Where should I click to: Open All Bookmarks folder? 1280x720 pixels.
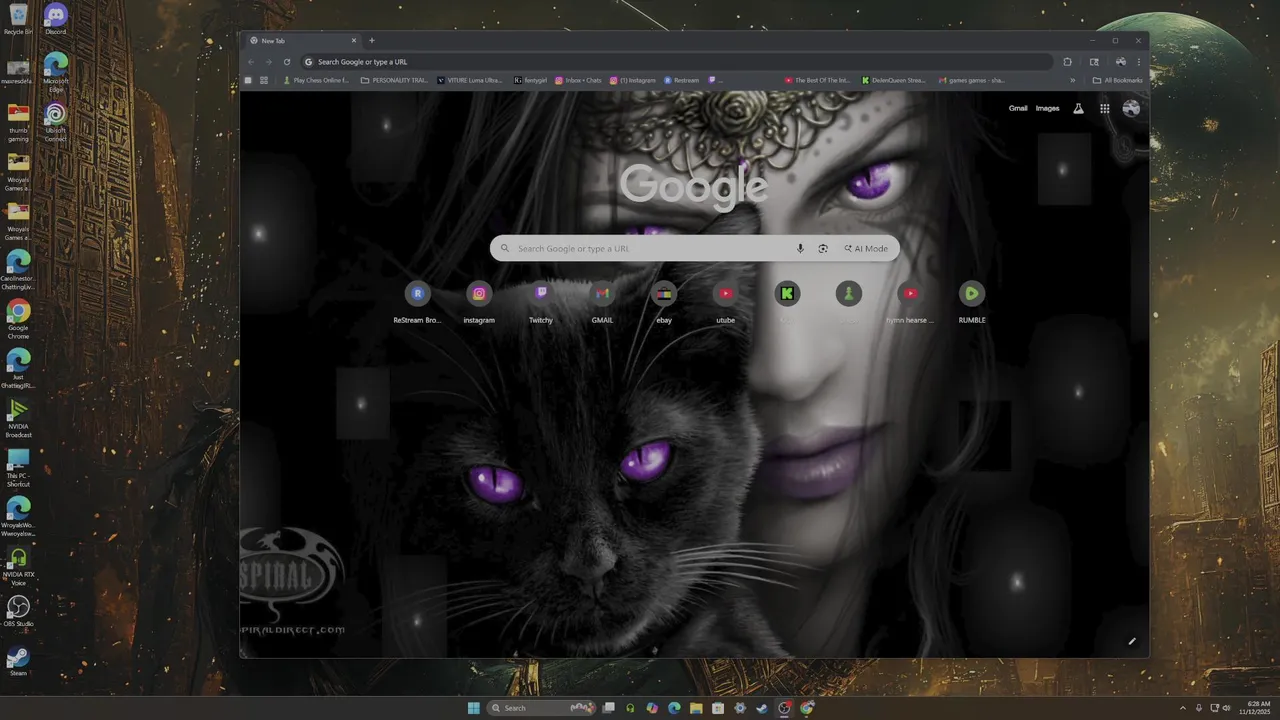(x=1117, y=80)
